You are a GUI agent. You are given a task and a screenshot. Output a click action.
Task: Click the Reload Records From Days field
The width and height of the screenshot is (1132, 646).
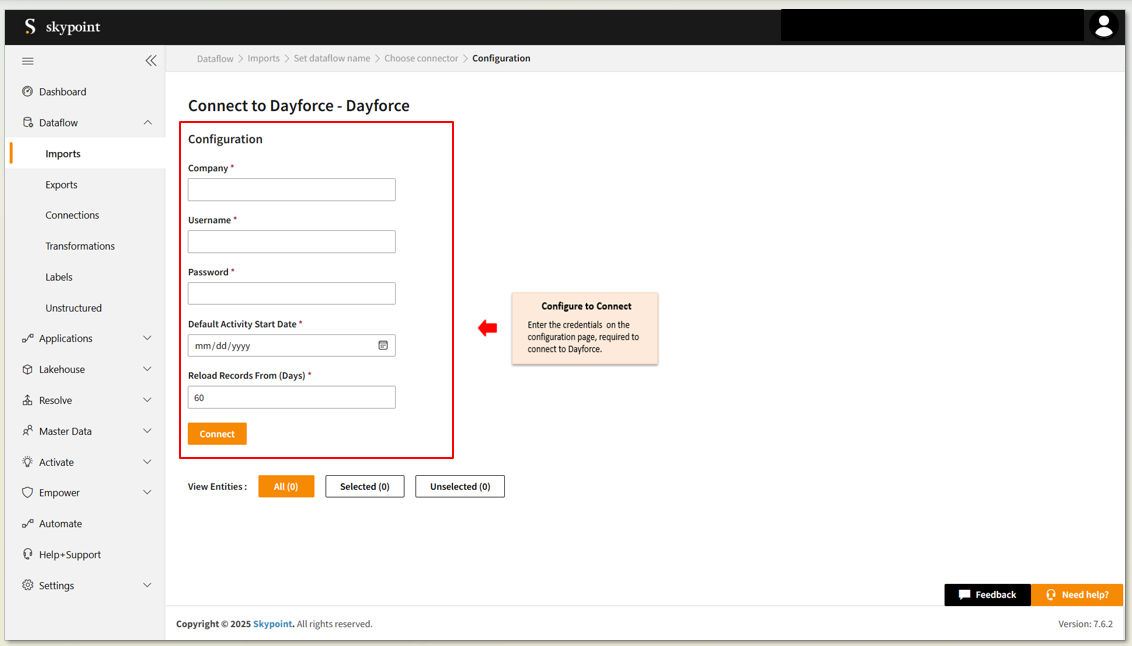[x=292, y=398]
